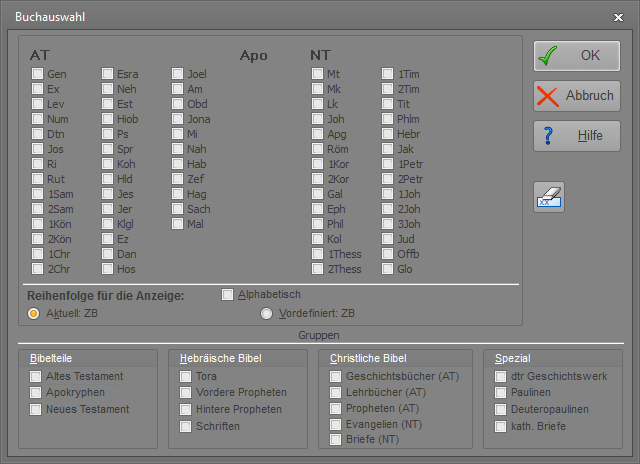This screenshot has height=464, width=640.
Task: Choose the Vordefiniert: ZB radio option
Action: click(266, 313)
